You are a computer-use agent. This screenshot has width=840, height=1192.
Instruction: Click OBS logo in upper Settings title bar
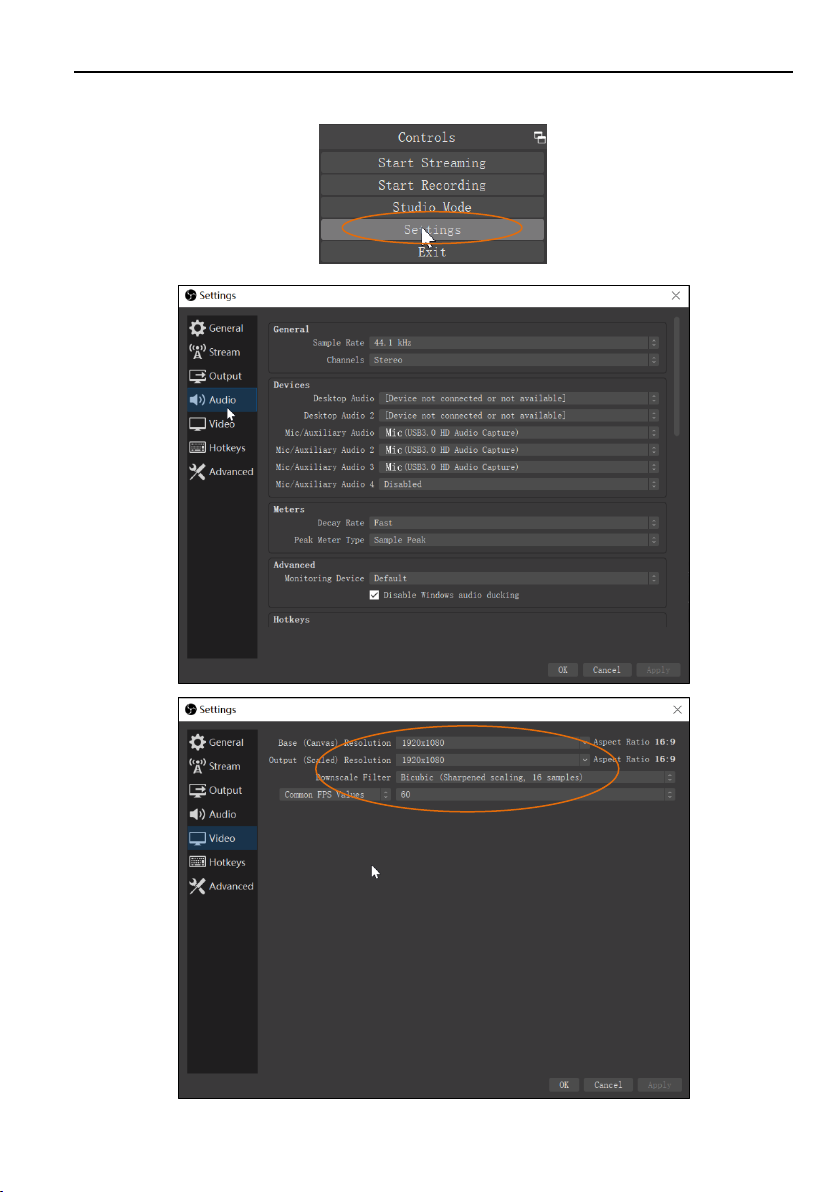click(191, 296)
